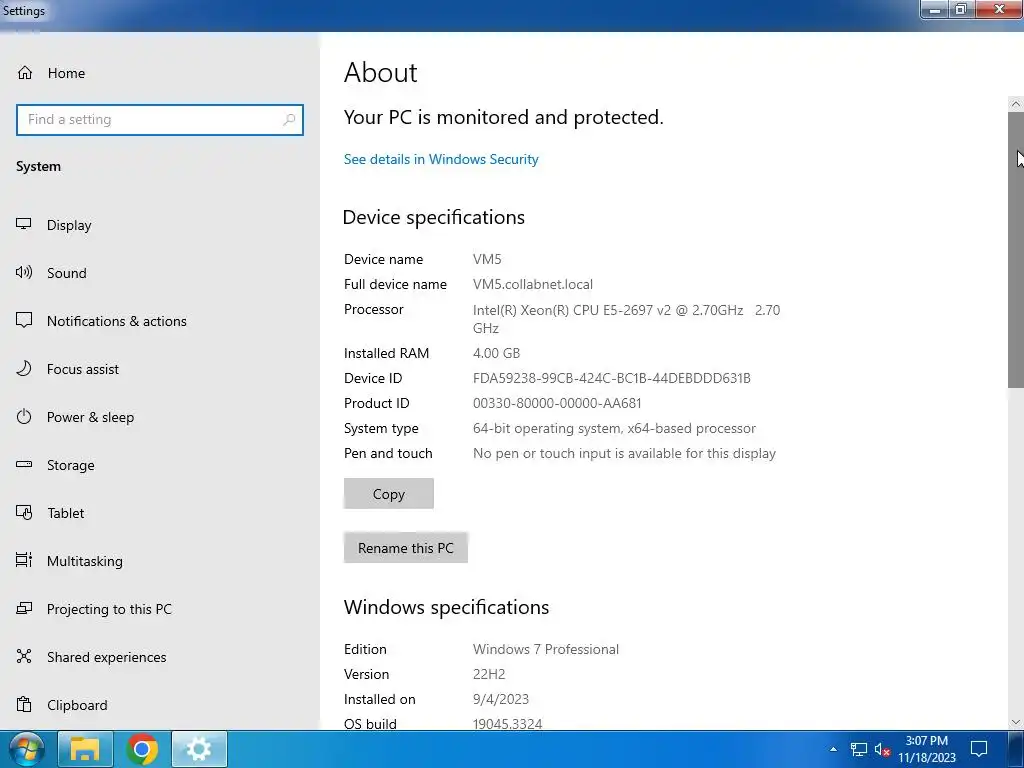Image resolution: width=1024 pixels, height=768 pixels.
Task: Click the vertical scrollbar thumb
Action: (1016, 249)
